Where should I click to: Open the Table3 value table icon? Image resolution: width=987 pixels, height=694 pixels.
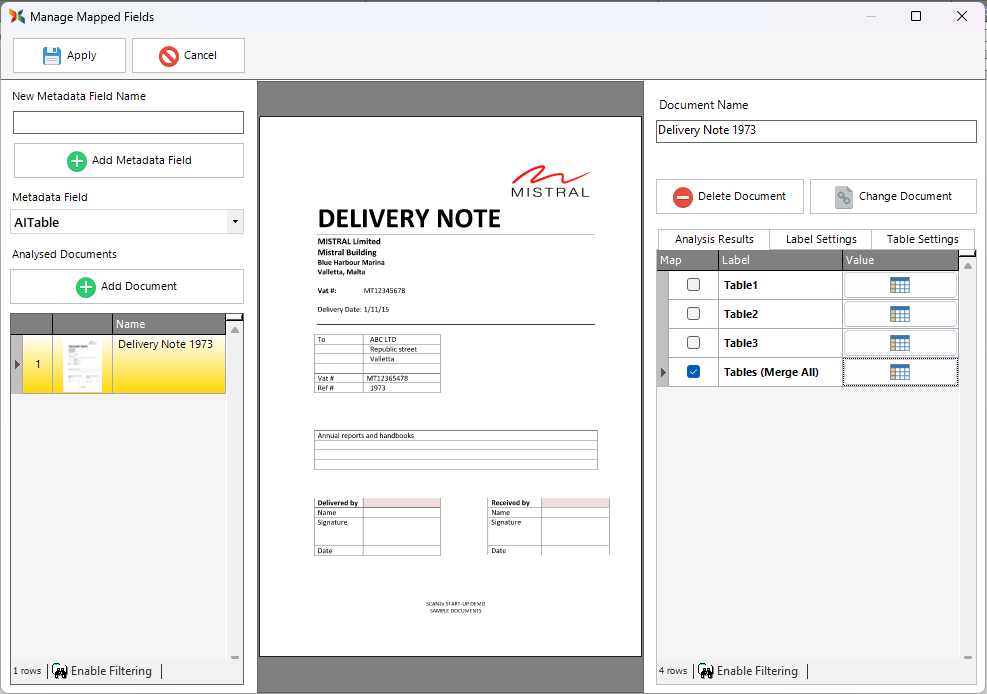[x=900, y=343]
